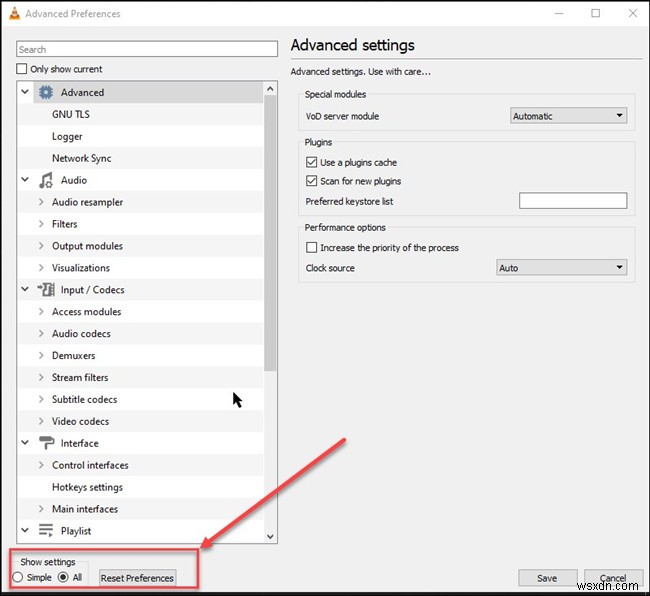This screenshot has height=596, width=650.
Task: Click the tree scrollbar down arrow
Action: 270,536
